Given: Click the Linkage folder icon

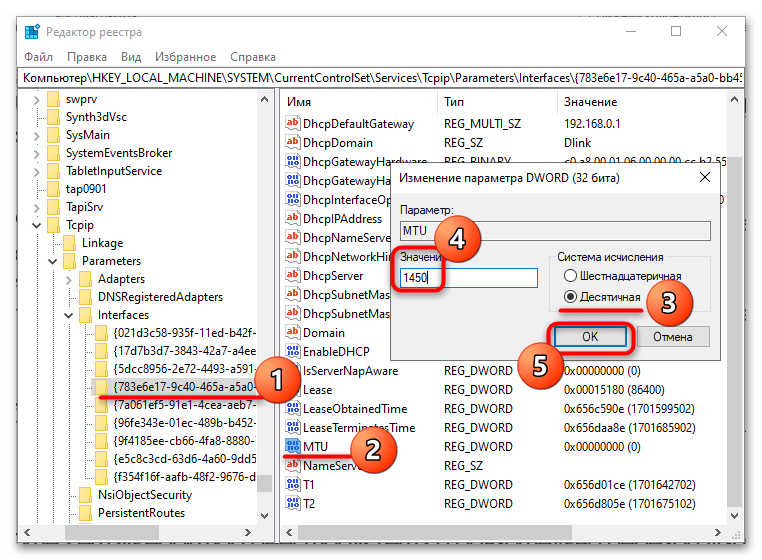Looking at the screenshot, I should tap(69, 243).
